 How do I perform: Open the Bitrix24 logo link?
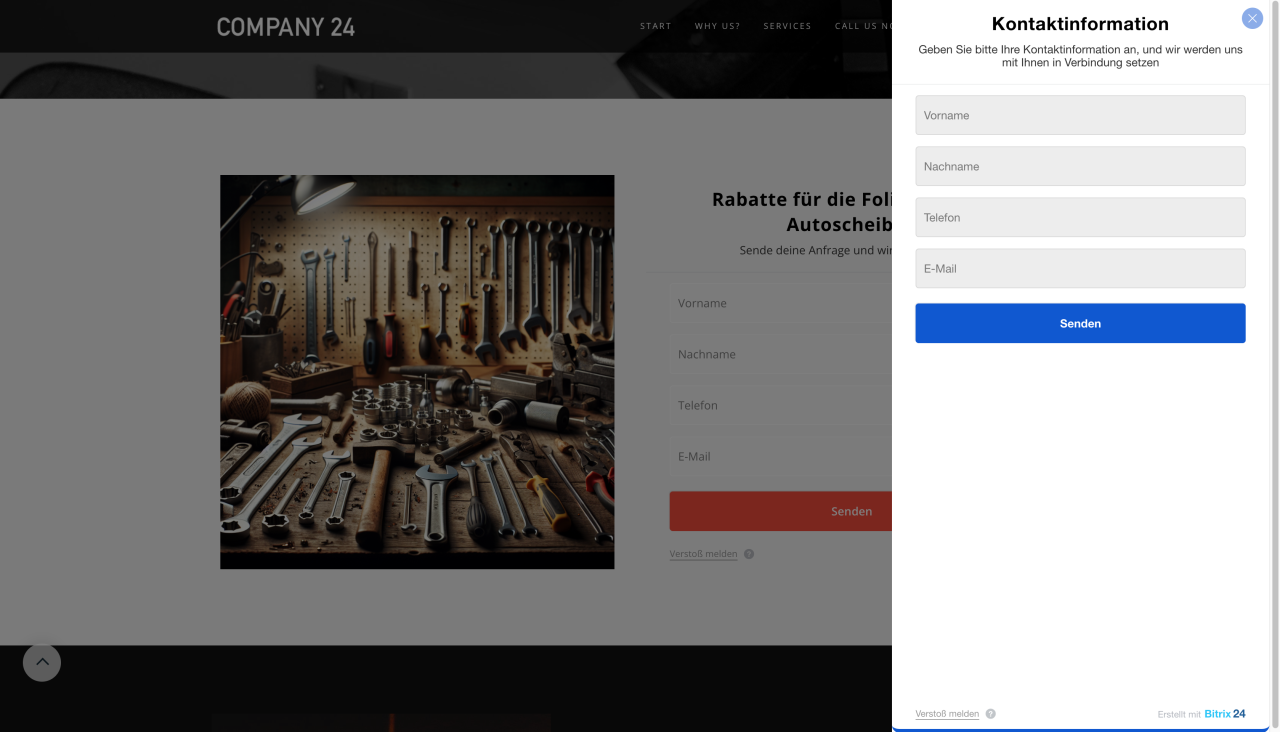[x=1224, y=714]
